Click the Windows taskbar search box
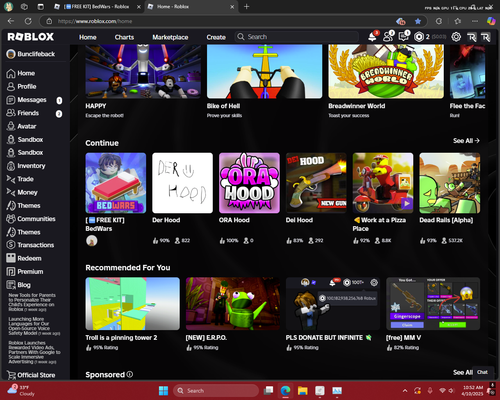The height and width of the screenshot is (400, 500). pyautogui.click(x=216, y=391)
